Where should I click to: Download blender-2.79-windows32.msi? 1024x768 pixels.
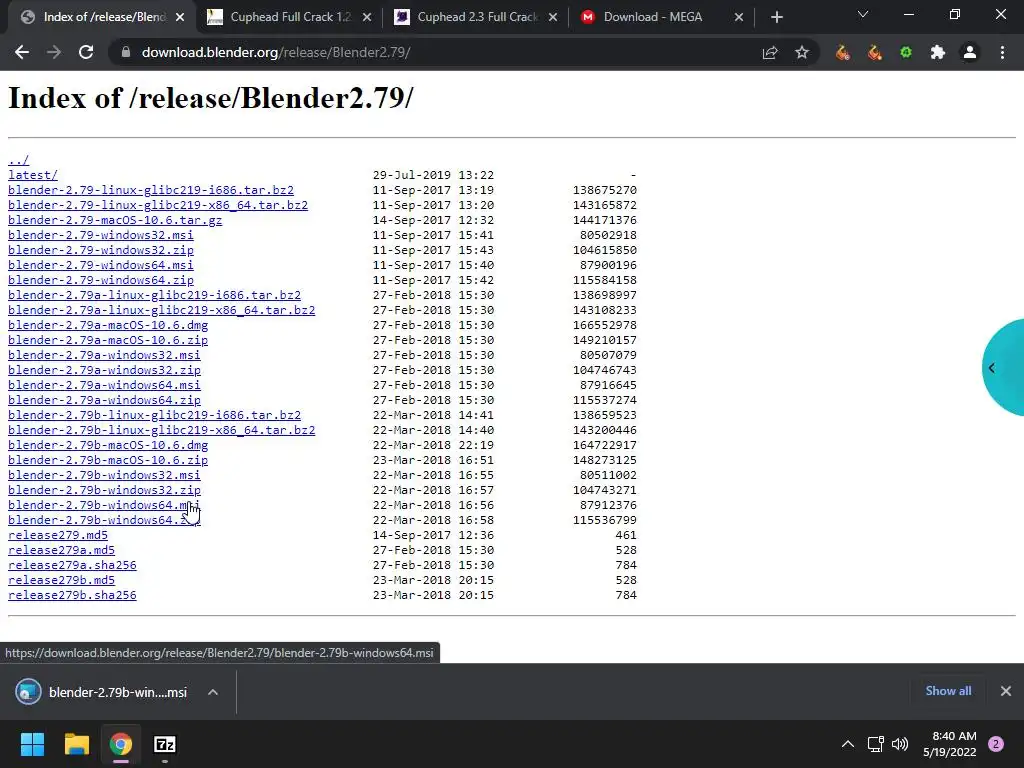click(101, 235)
